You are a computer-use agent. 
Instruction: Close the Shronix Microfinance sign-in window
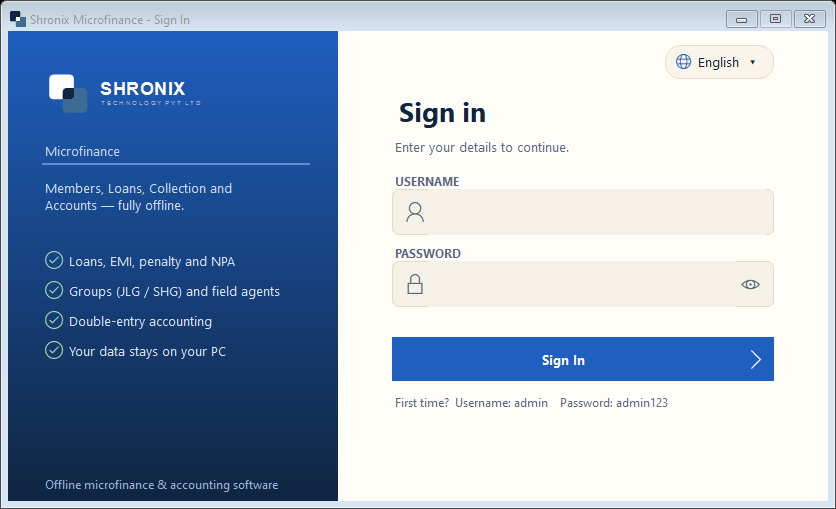click(810, 19)
